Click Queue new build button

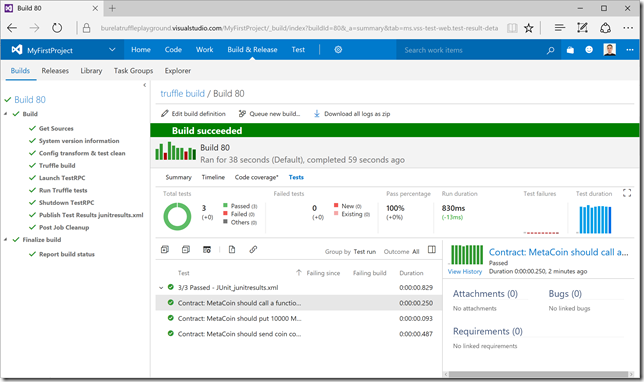pyautogui.click(x=269, y=114)
